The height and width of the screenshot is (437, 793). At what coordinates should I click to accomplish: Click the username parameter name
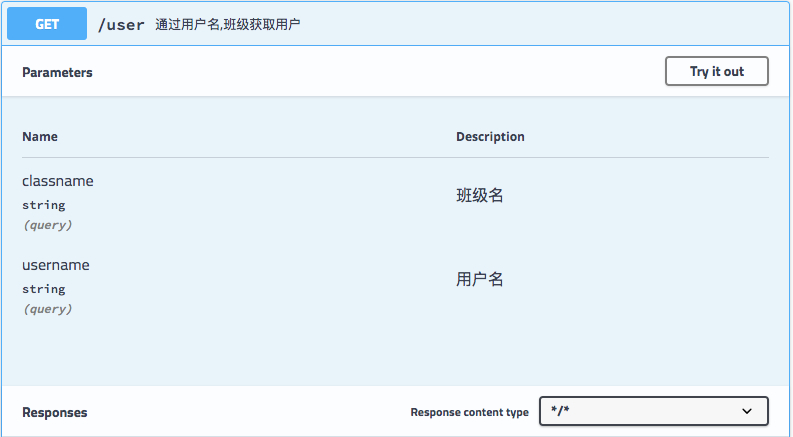[56, 265]
